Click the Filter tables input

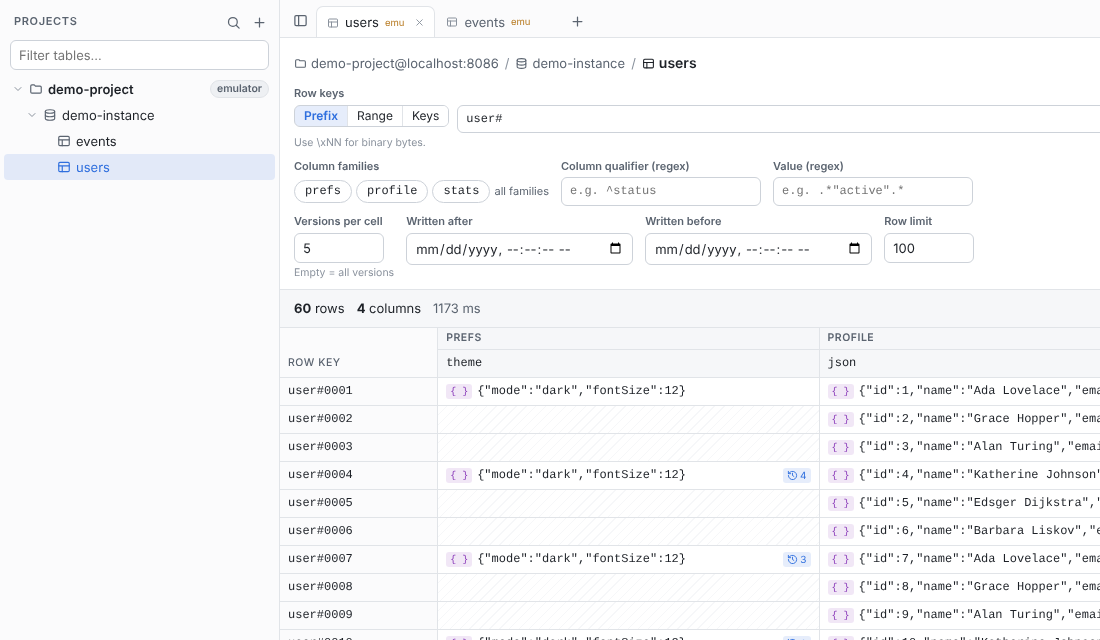click(140, 55)
